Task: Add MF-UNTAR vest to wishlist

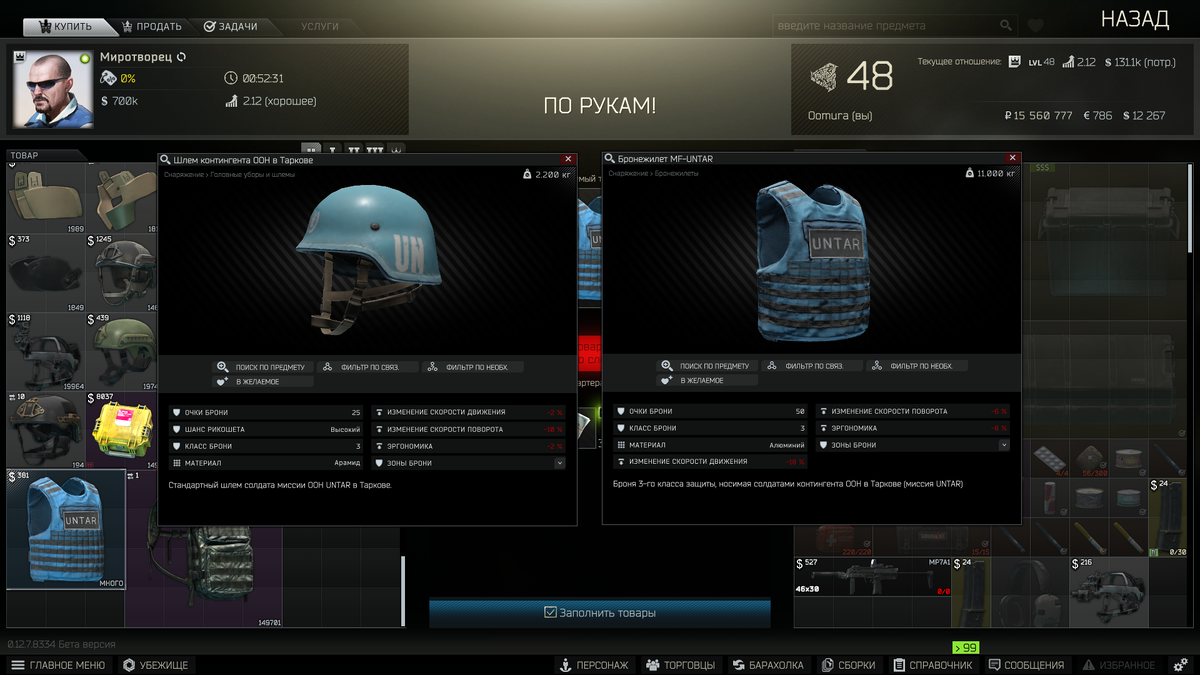Action: pos(708,380)
